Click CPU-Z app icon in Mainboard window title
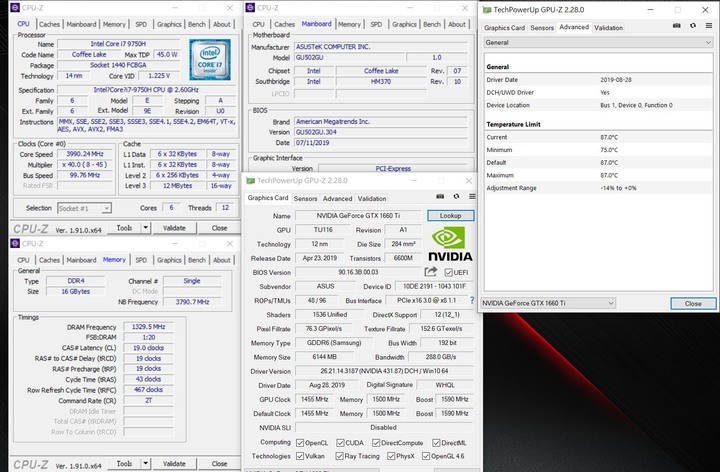This screenshot has height=472, width=720. pos(250,8)
